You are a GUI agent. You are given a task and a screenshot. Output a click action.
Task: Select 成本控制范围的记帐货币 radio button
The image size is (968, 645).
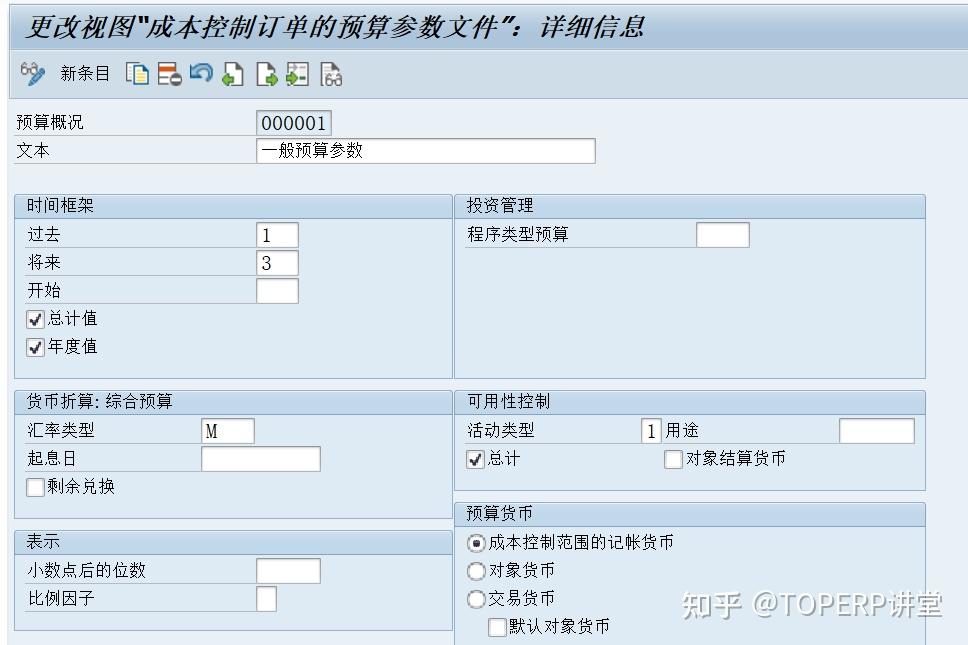click(x=476, y=543)
